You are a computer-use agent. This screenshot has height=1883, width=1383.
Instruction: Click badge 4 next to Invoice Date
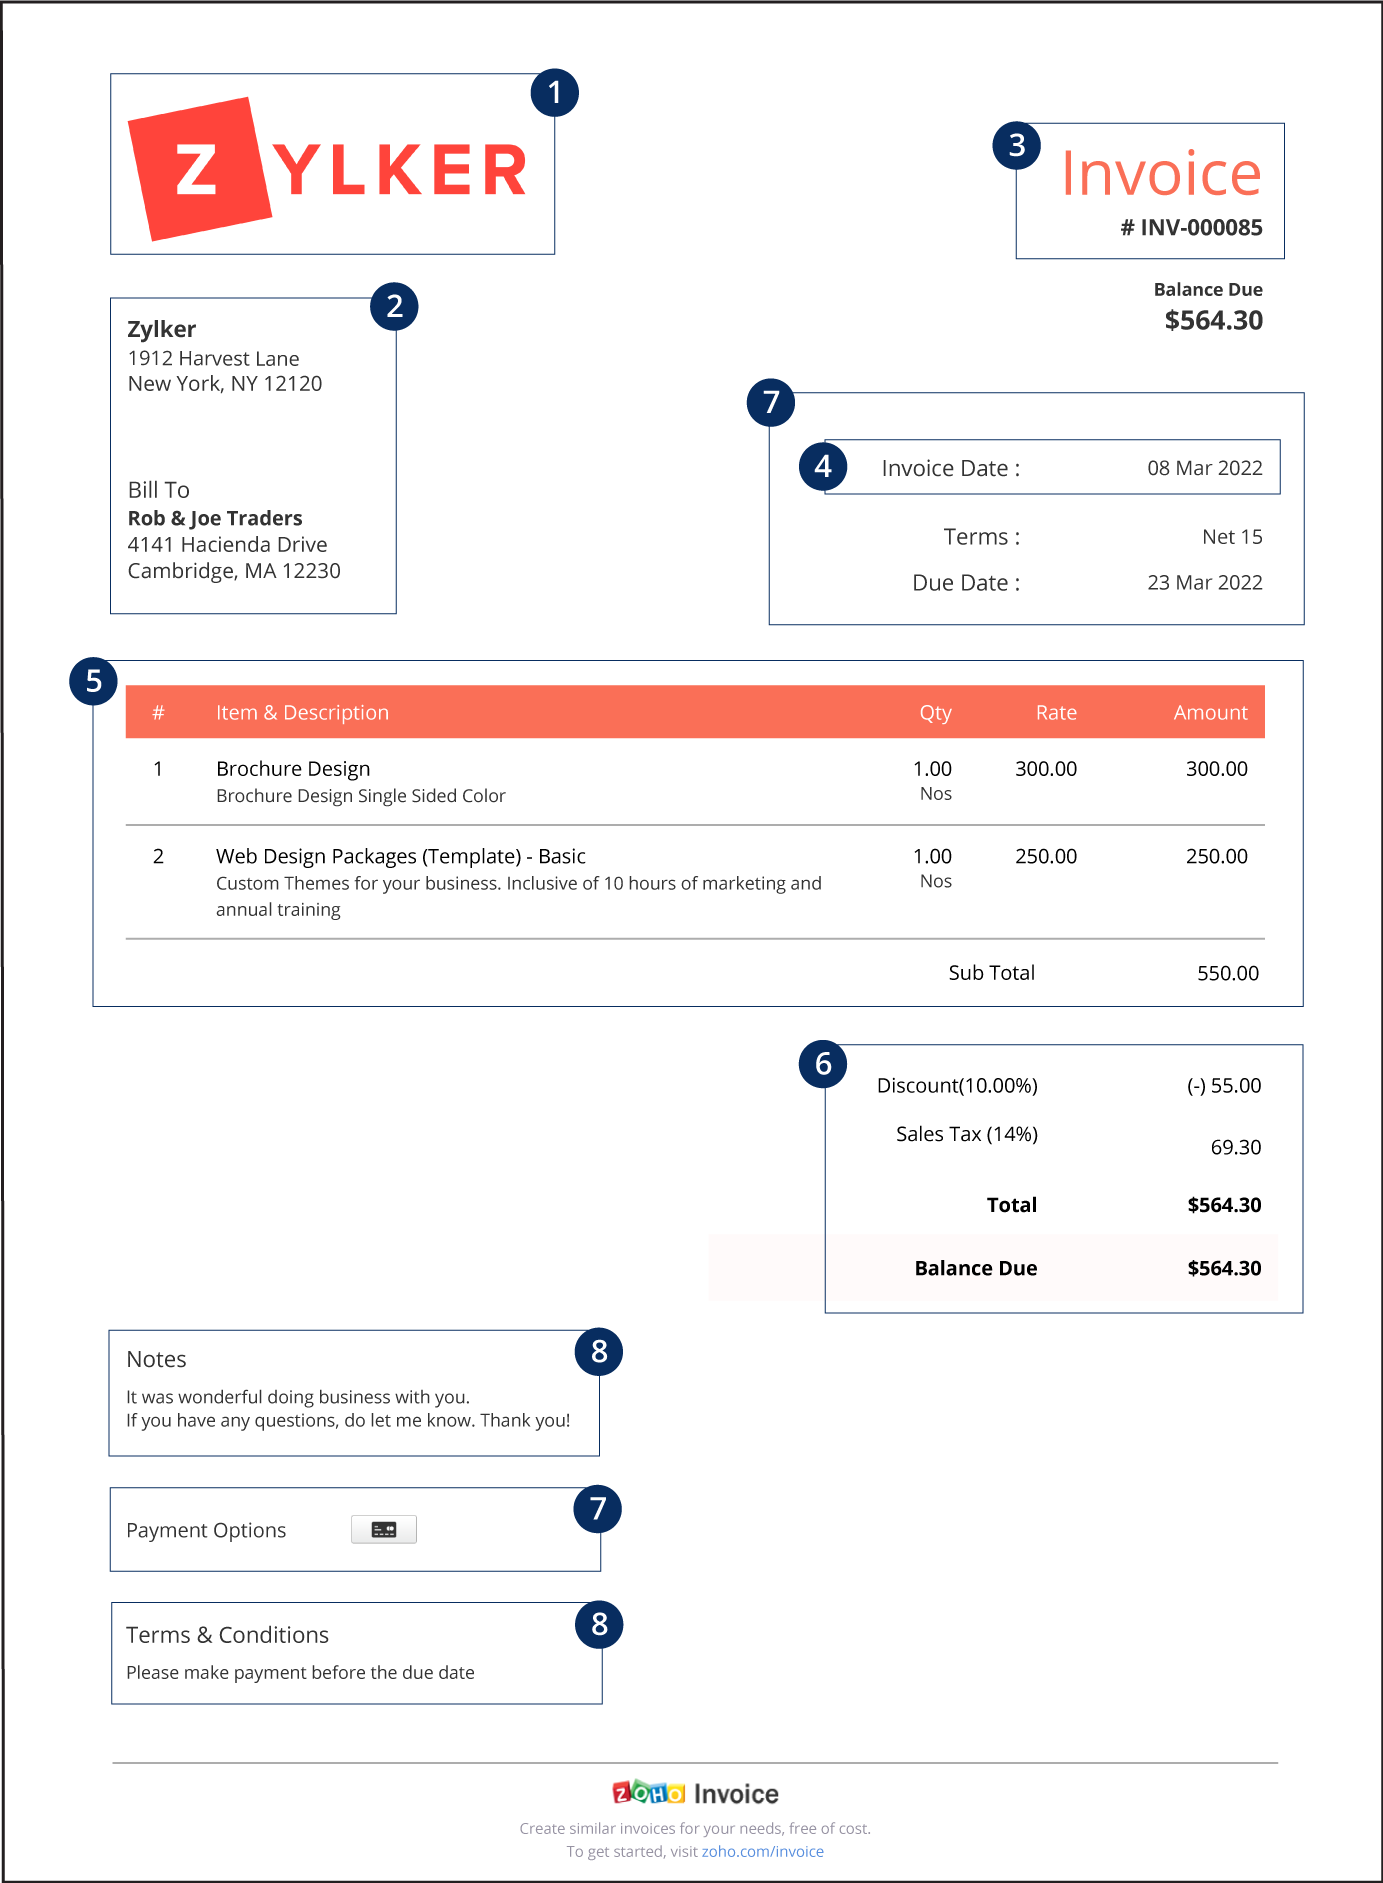pos(823,466)
